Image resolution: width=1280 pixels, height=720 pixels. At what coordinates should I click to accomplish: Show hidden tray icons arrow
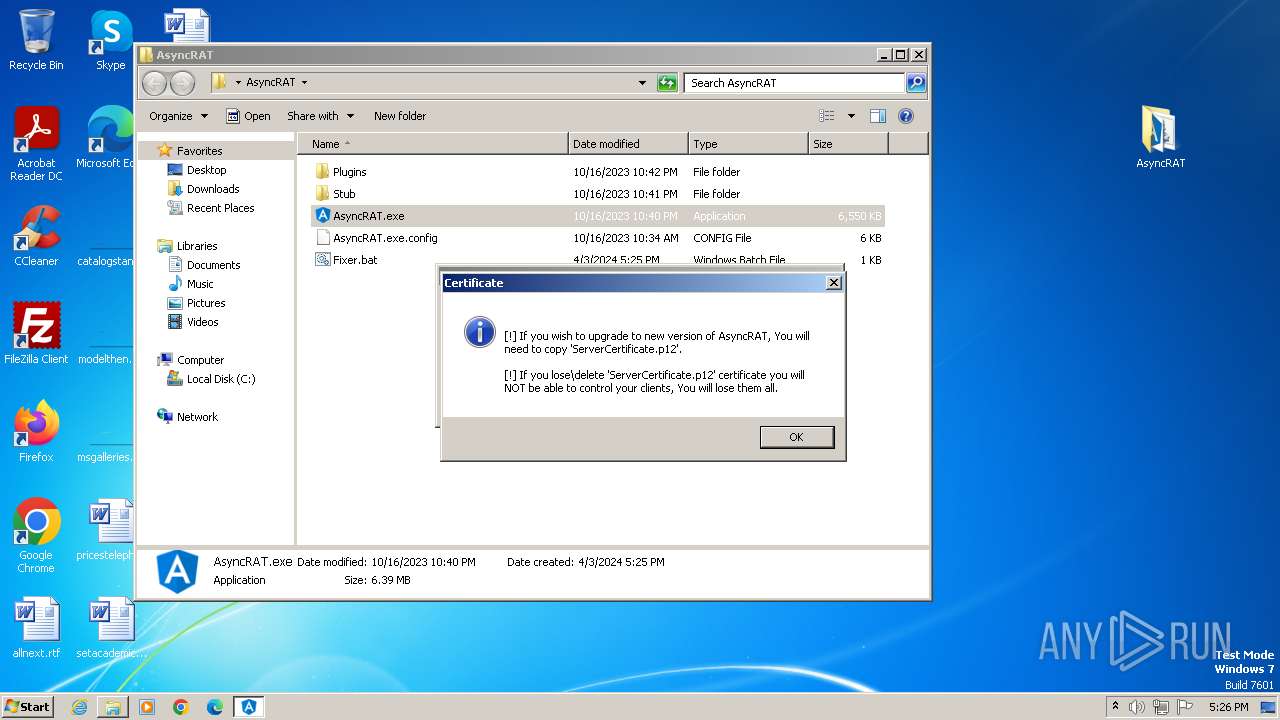point(1116,706)
